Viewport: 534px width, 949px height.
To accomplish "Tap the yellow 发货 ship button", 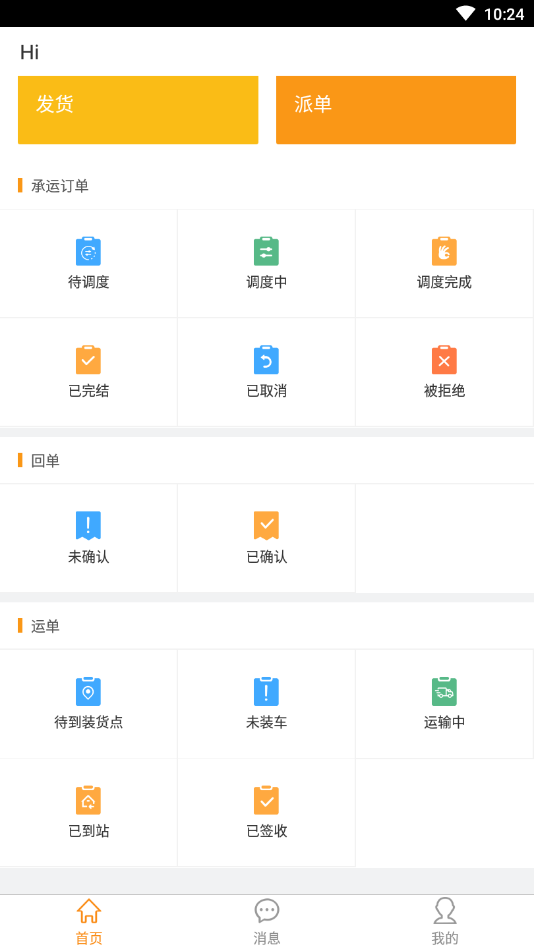I will click(138, 110).
